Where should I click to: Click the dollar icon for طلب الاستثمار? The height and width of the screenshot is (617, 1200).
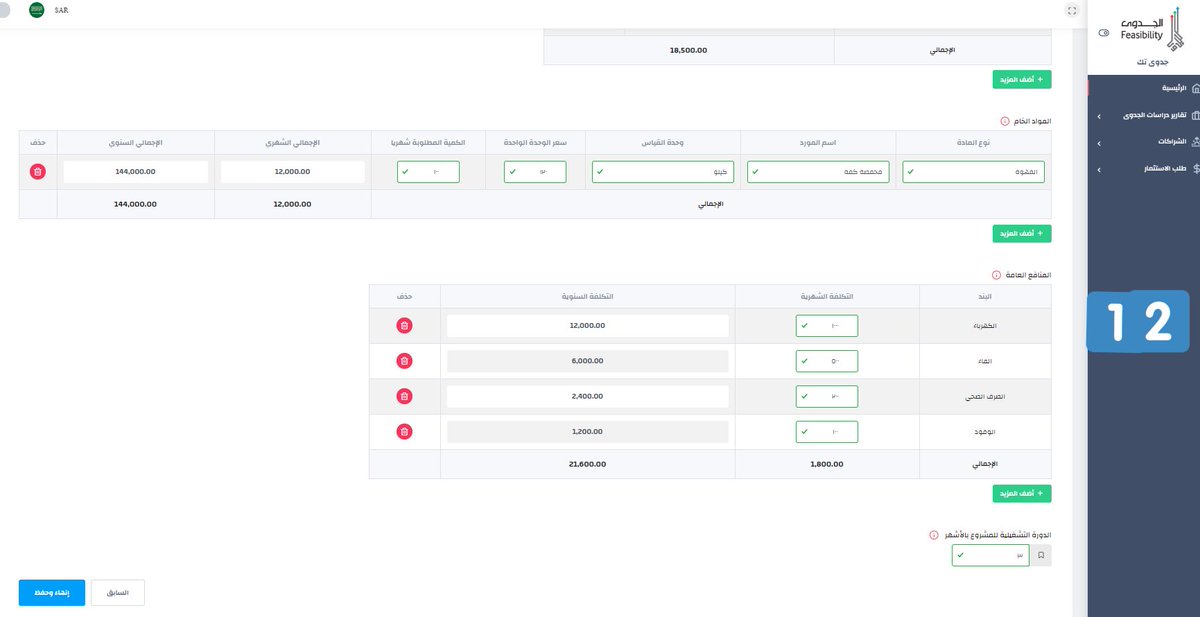click(1197, 169)
